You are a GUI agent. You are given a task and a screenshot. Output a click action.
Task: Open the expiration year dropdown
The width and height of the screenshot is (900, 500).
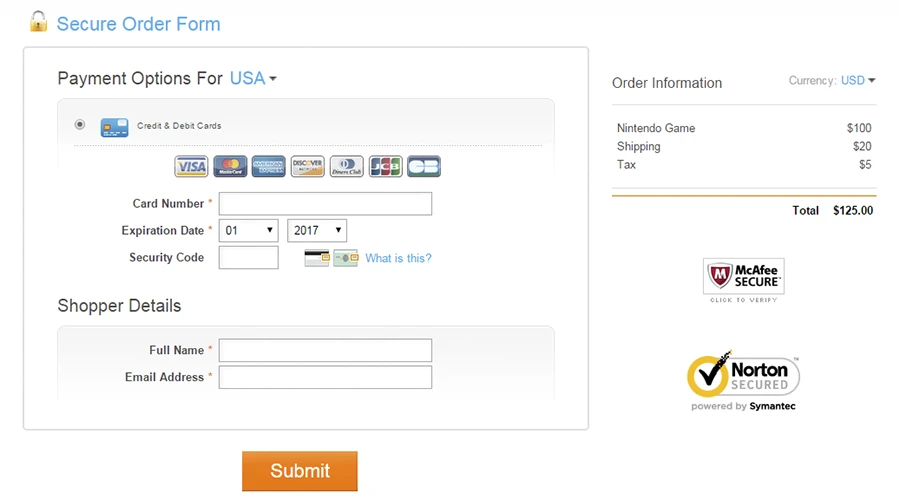point(317,231)
